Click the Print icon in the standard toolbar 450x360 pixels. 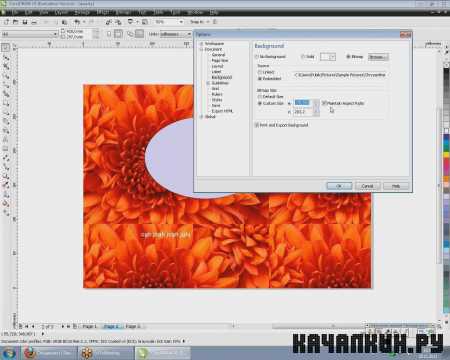(x=34, y=22)
